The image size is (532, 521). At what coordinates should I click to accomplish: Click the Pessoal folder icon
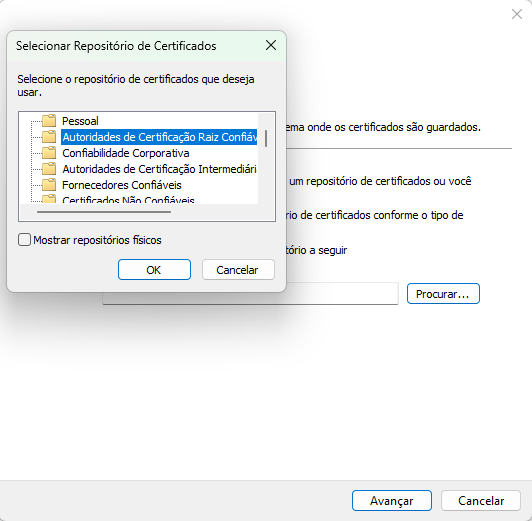(49, 120)
